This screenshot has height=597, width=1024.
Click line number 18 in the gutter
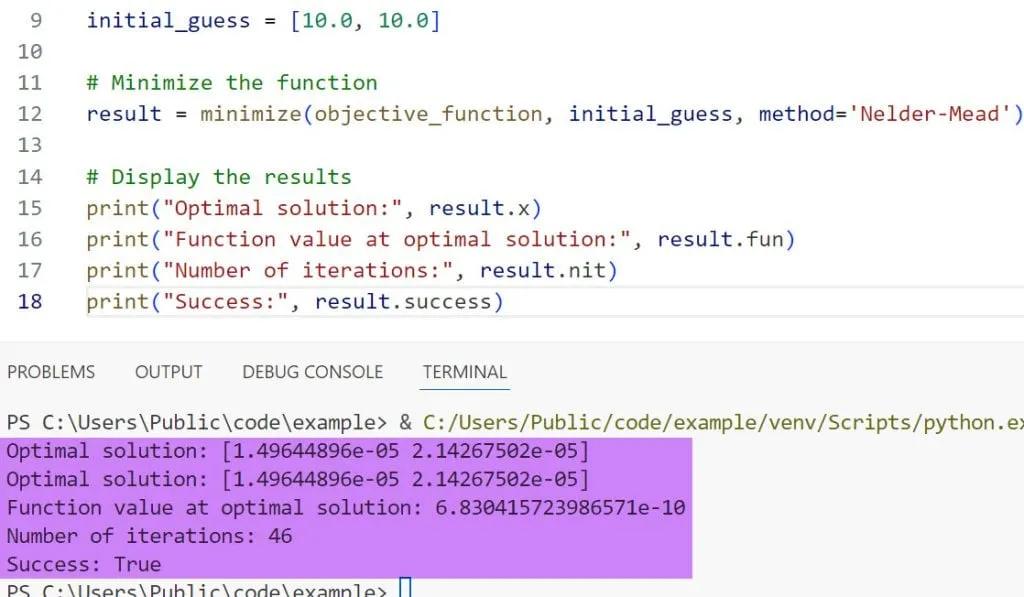(30, 302)
